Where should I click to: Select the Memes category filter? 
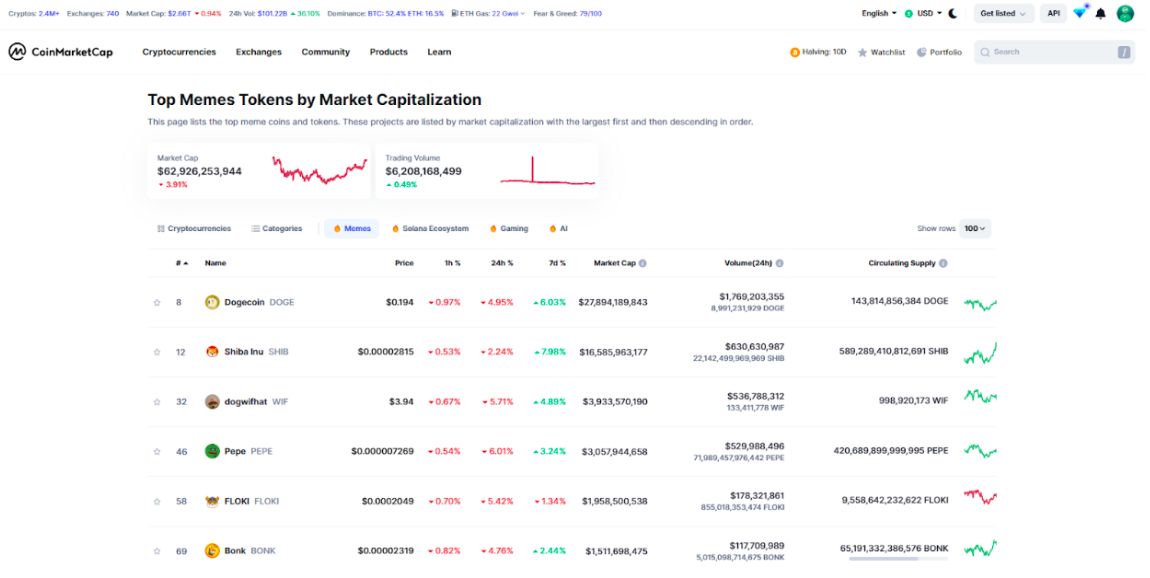[x=351, y=228]
